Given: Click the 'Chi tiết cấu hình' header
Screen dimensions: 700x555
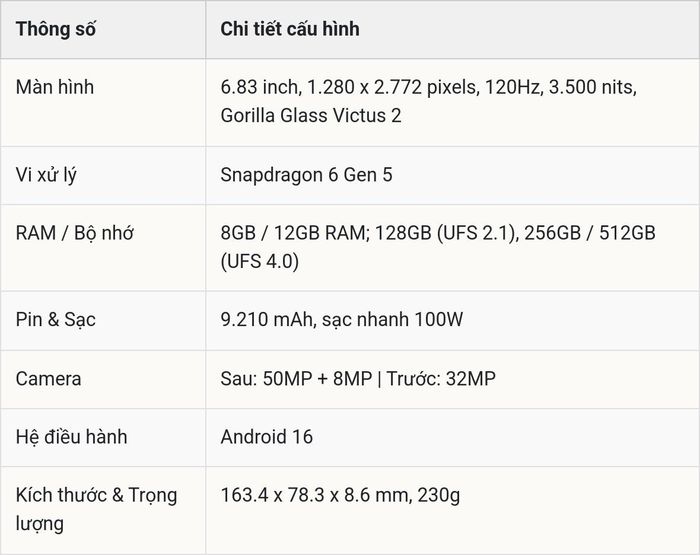Looking at the screenshot, I should 290,29.
